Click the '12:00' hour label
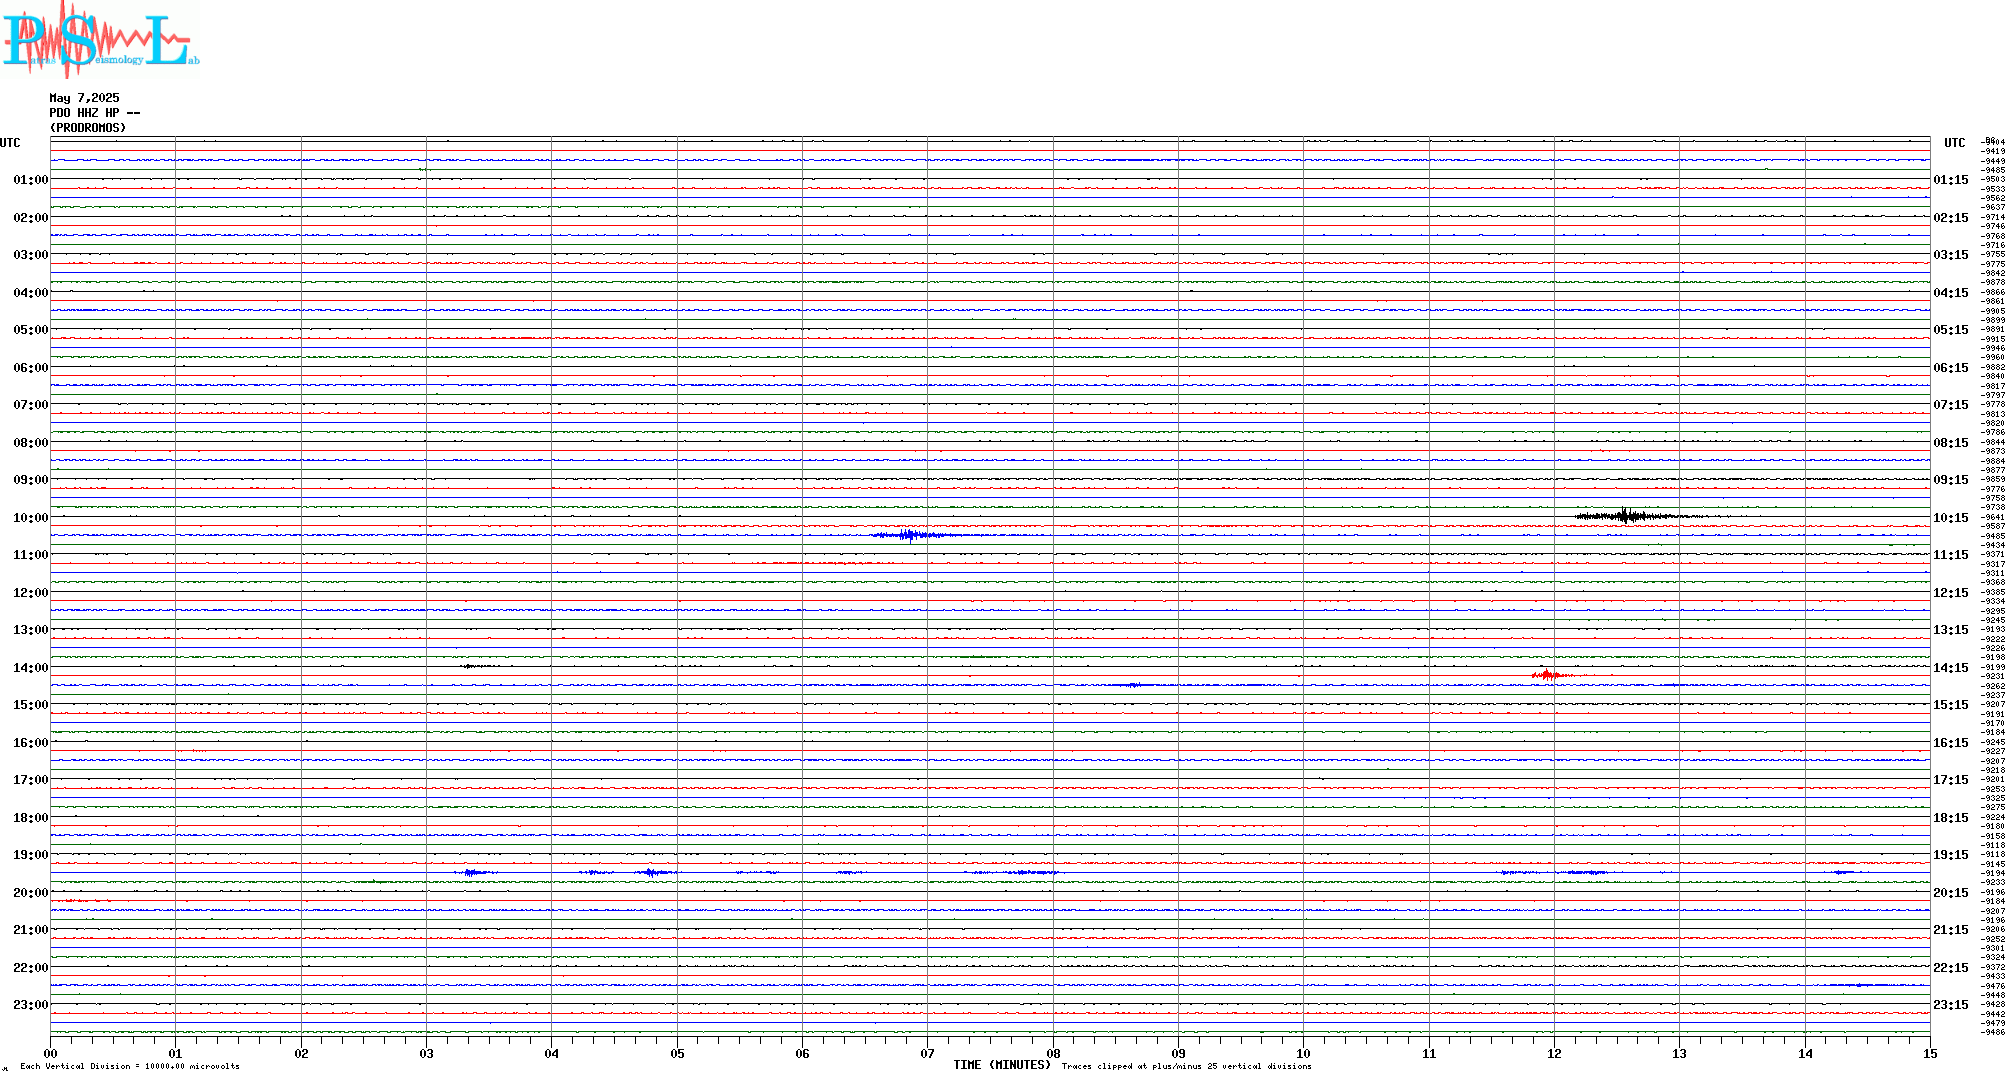Image resolution: width=2010 pixels, height=1080 pixels. click(x=30, y=593)
